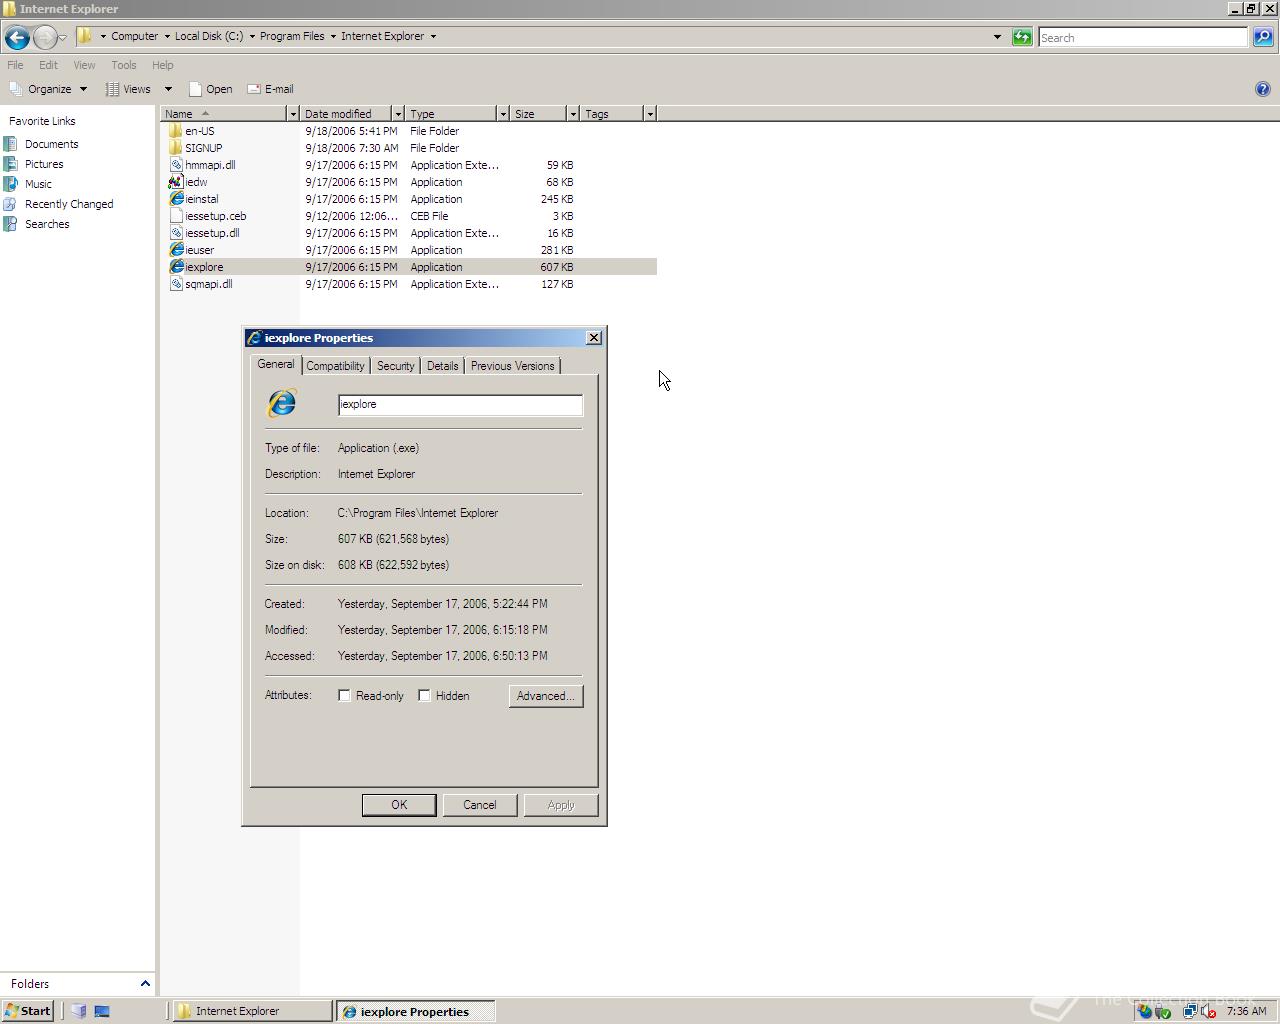1280x1024 pixels.
Task: Click the network icon in system tray
Action: point(1189,1011)
